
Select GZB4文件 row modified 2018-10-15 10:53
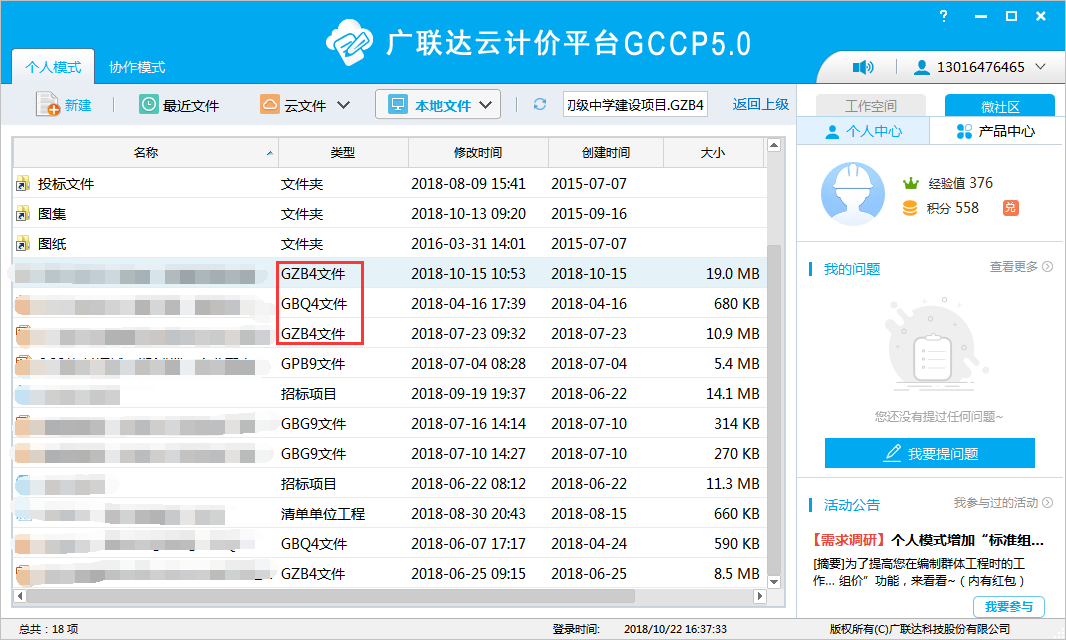389,273
